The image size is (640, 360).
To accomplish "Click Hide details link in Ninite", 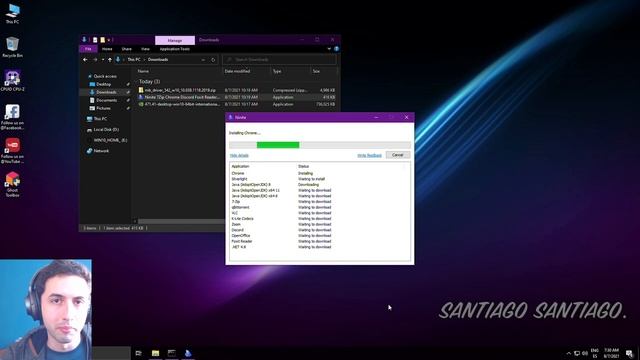I will click(x=239, y=156).
